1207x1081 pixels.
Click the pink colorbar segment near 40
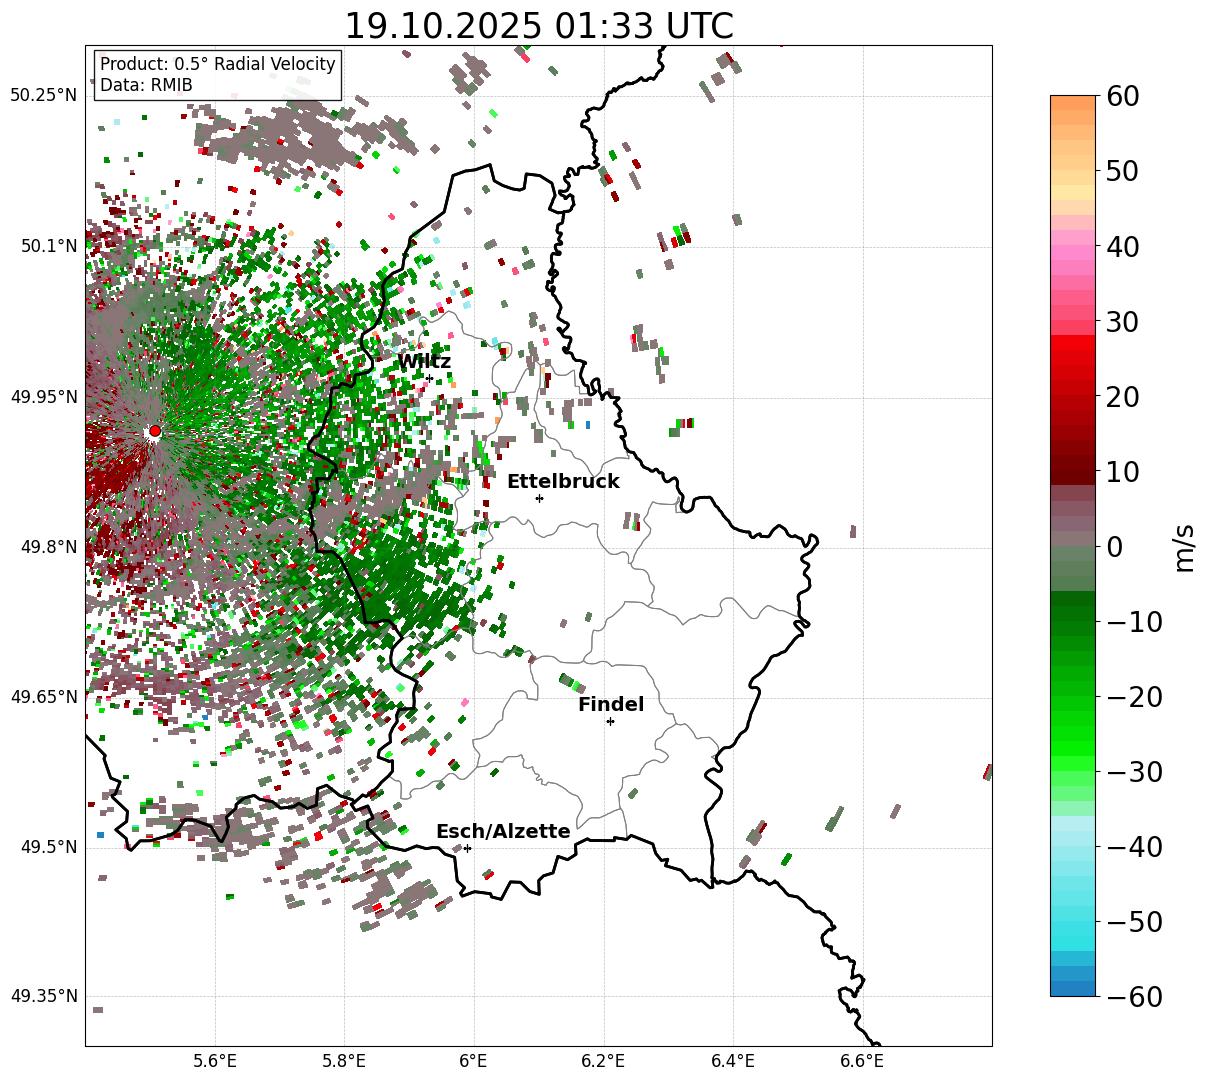pyautogui.click(x=1073, y=252)
